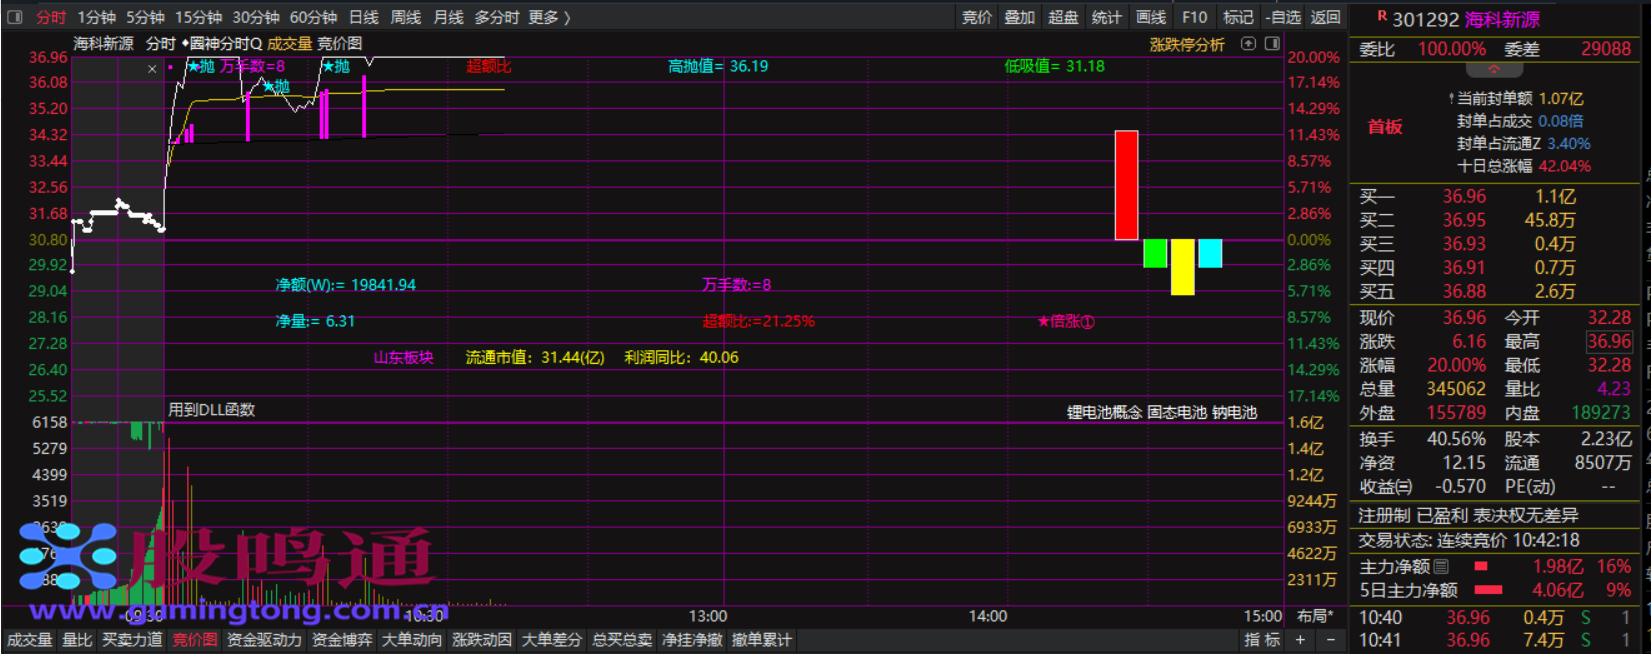Toggle the 标记 mark option

tap(1238, 17)
